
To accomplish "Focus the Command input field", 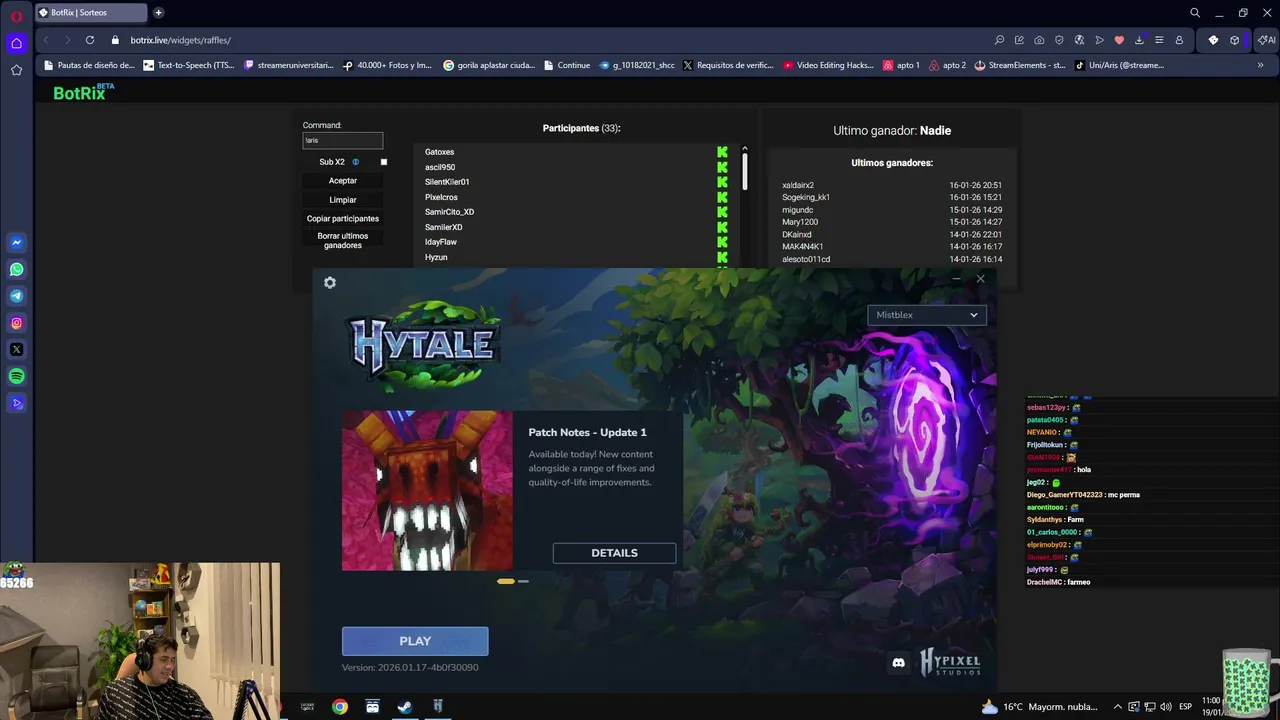I will [x=343, y=140].
